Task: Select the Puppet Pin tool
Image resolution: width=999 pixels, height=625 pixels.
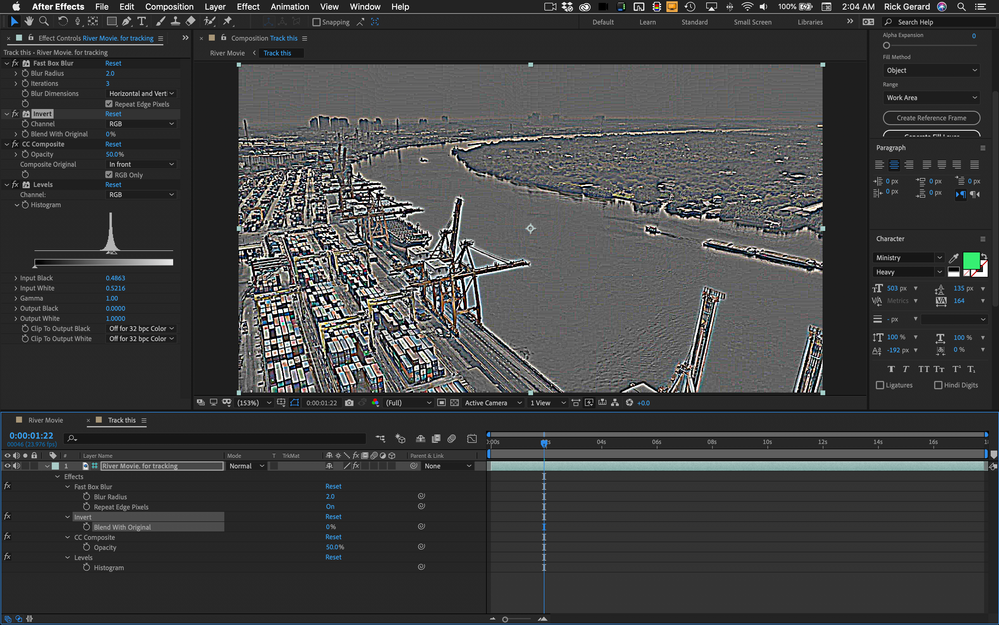Action: tap(227, 22)
